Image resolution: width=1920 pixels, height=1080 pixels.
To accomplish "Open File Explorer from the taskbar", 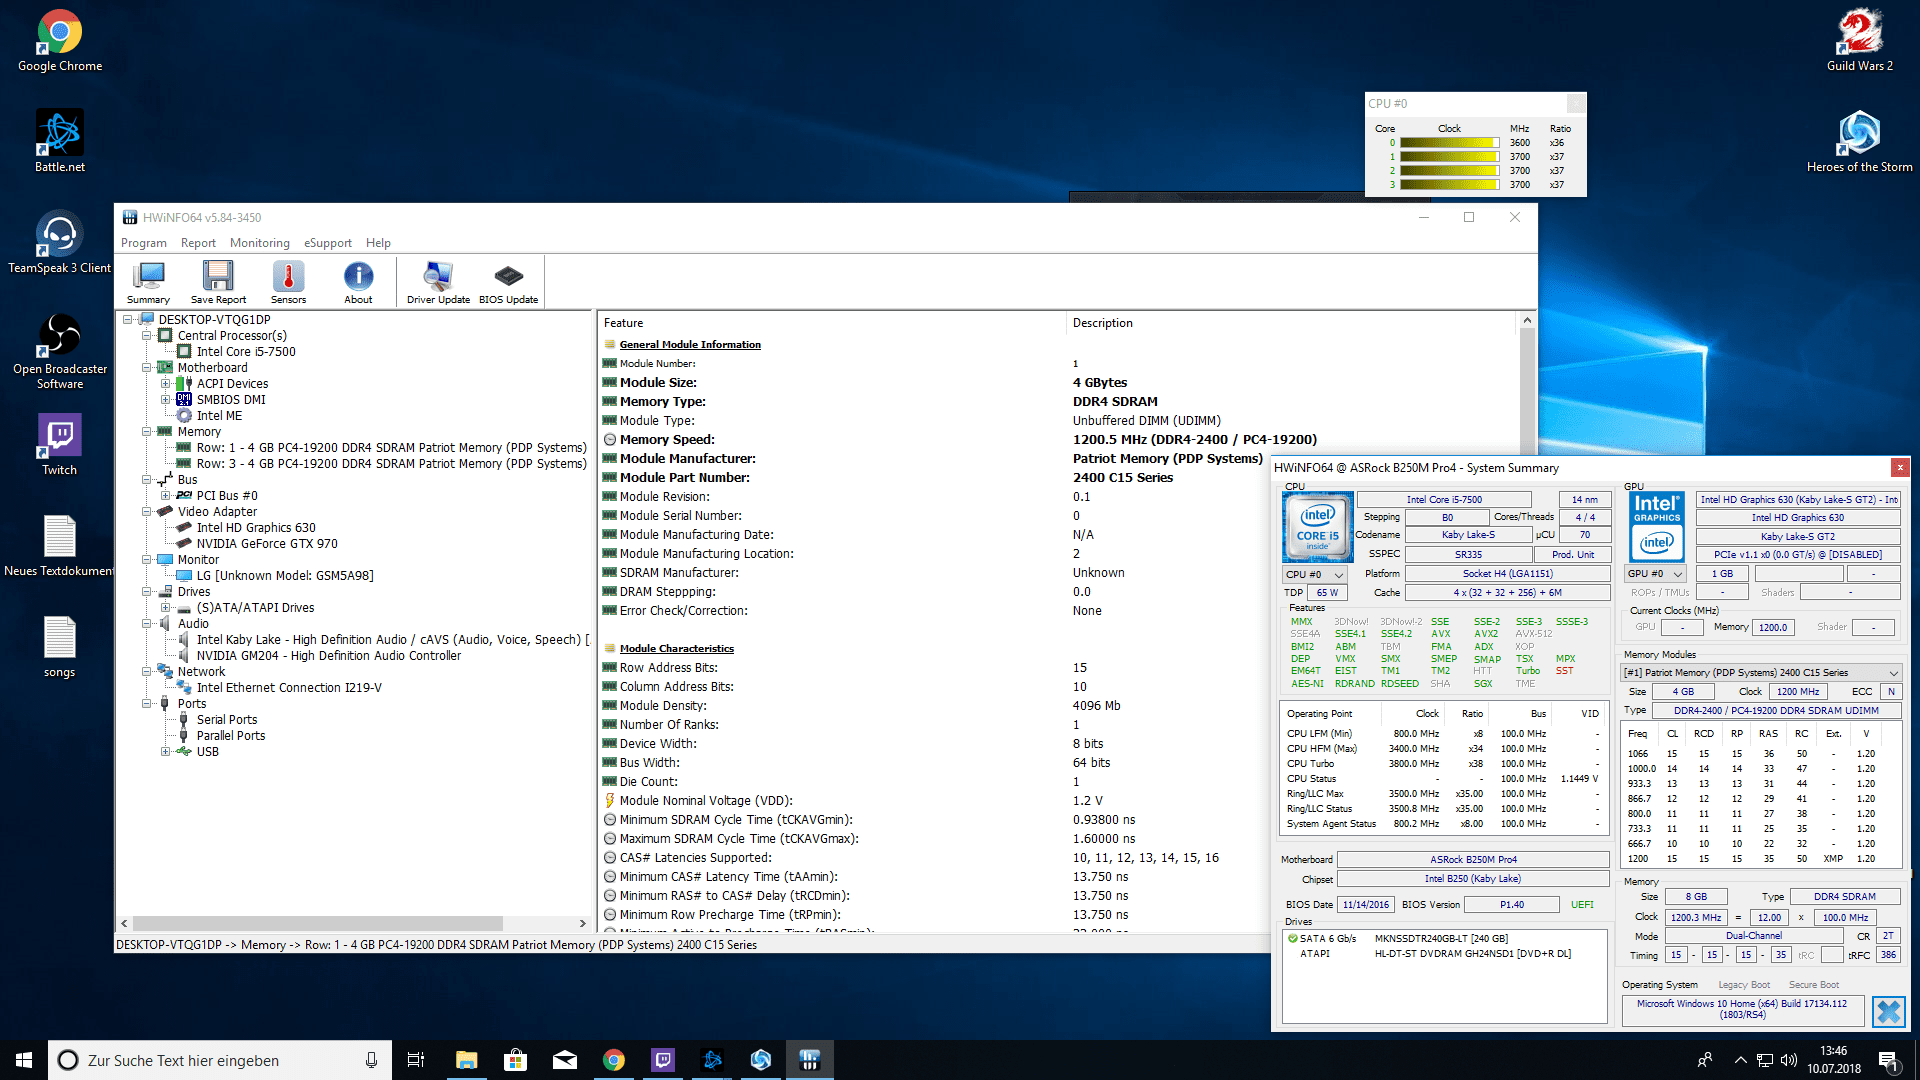I will click(x=466, y=1060).
